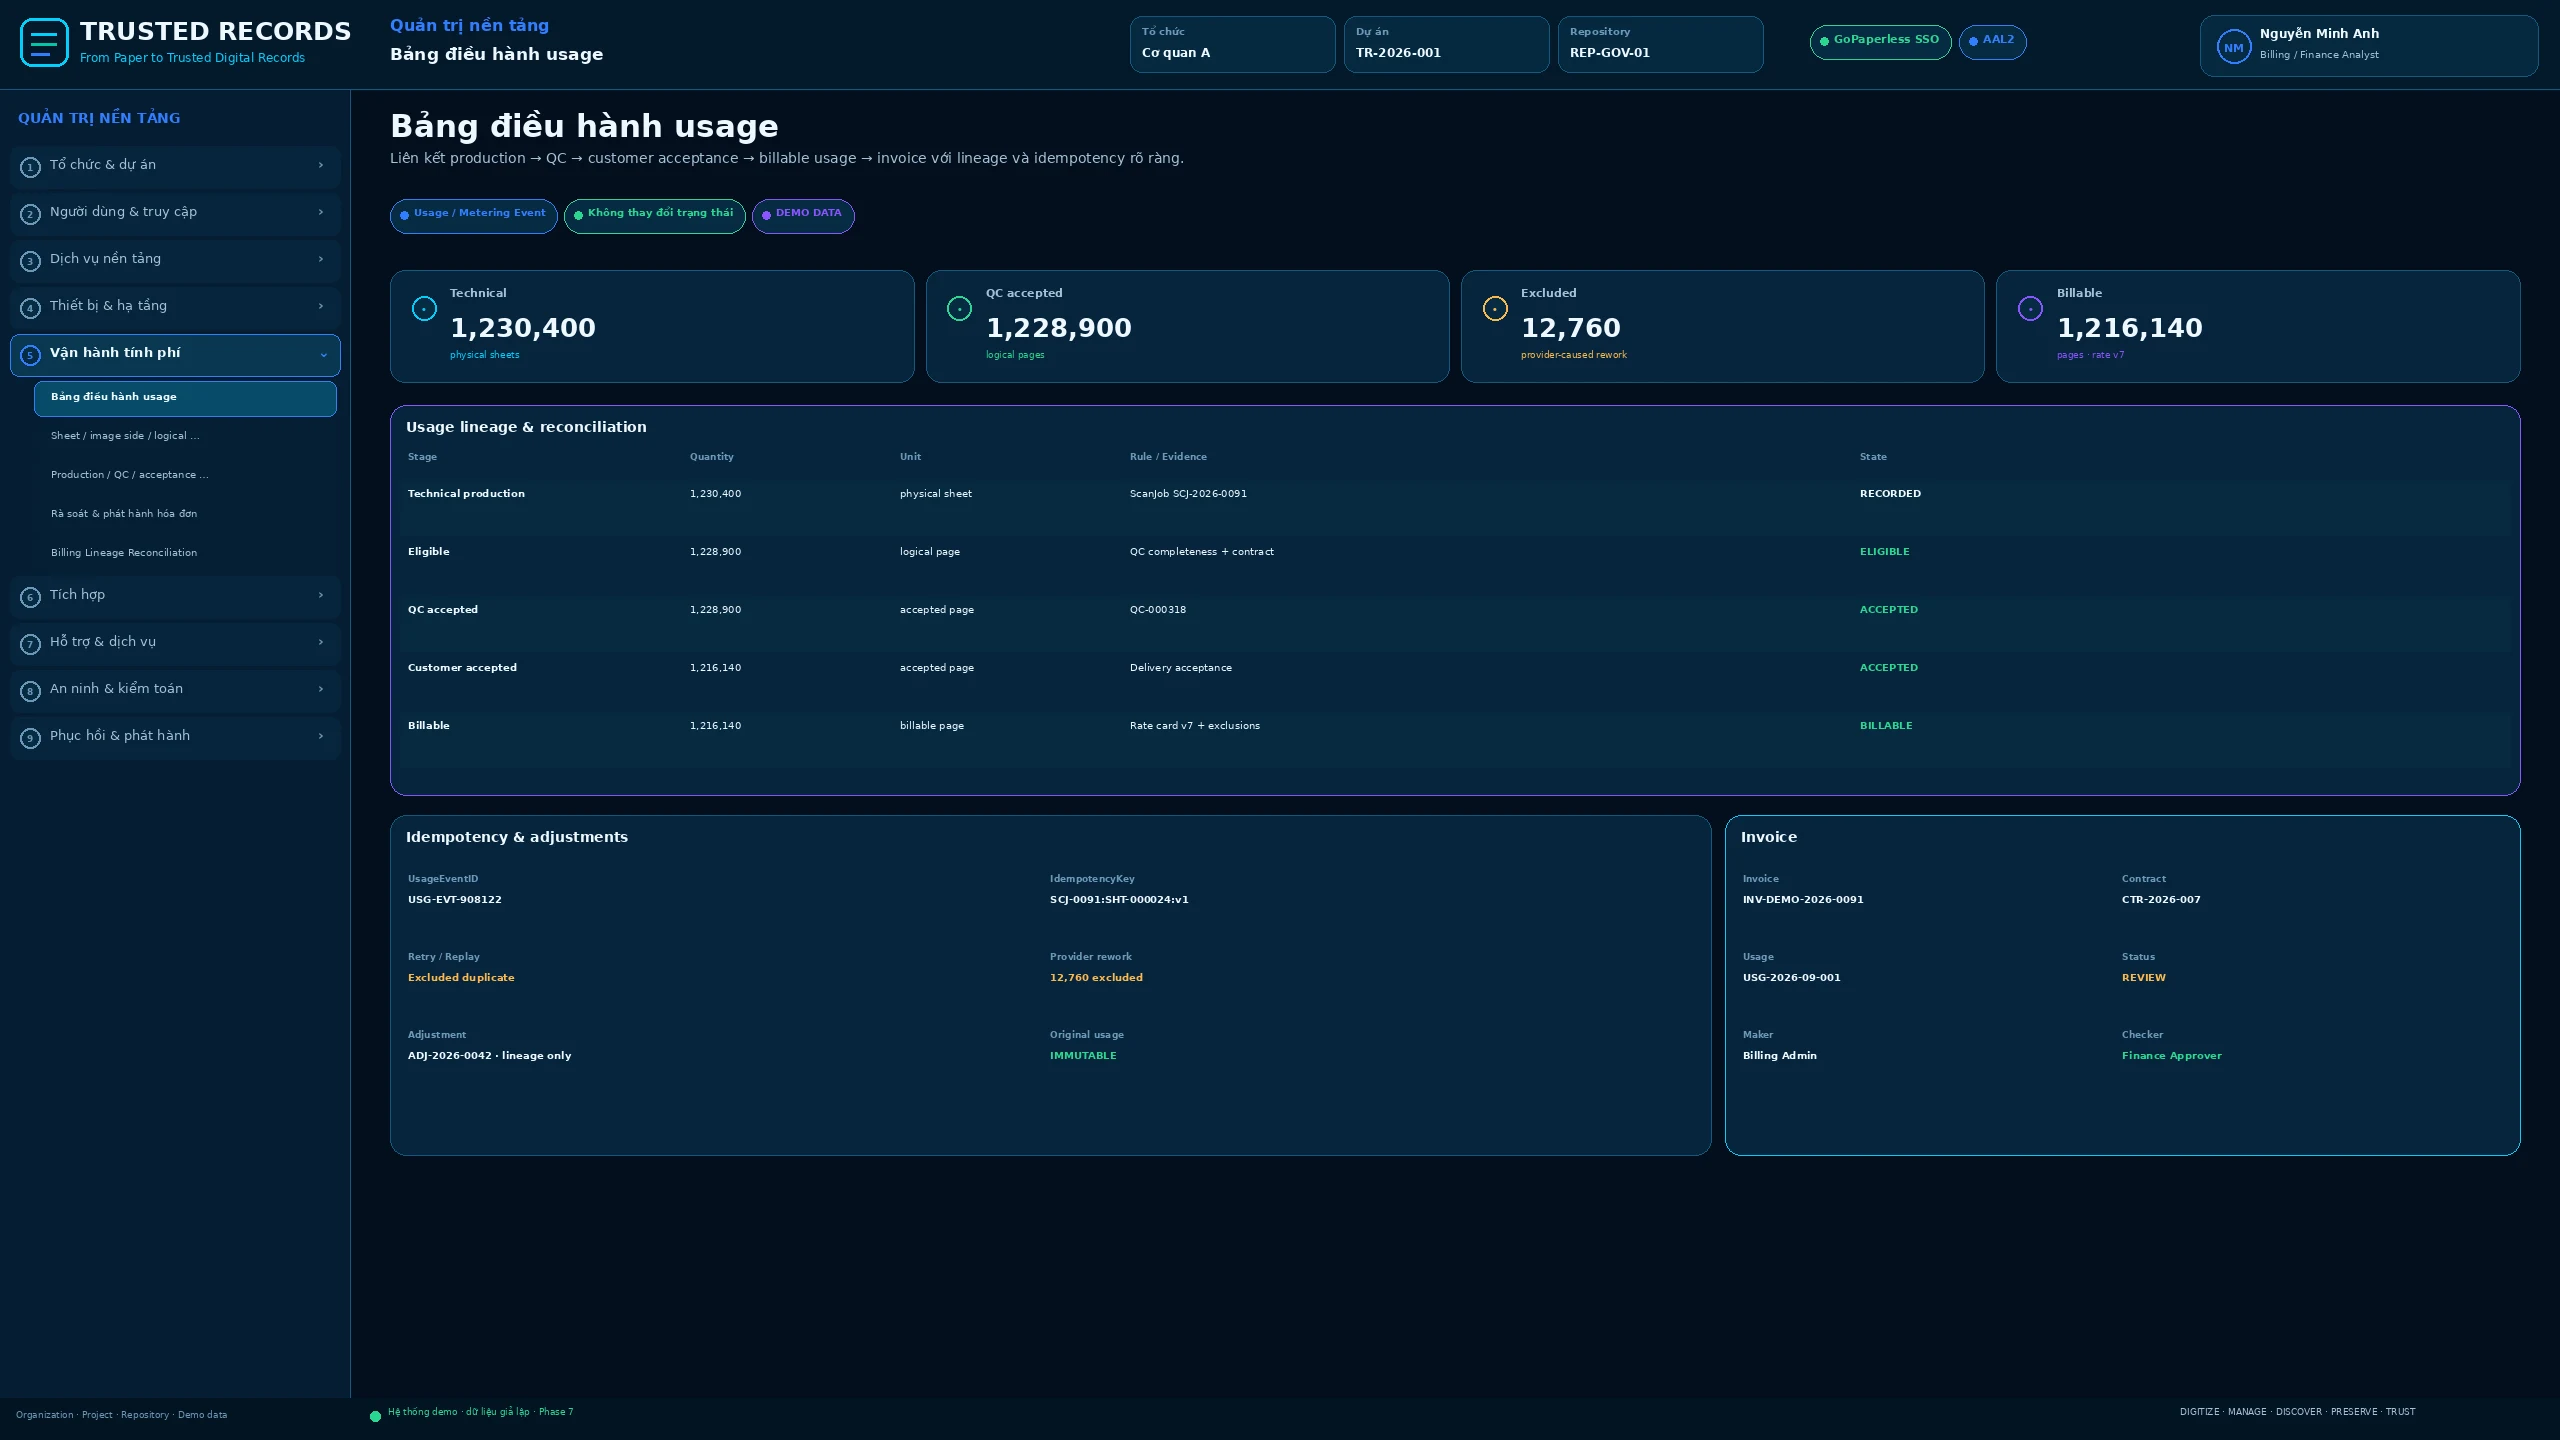This screenshot has height=1440, width=2560.
Task: Click invoice INV-DEMO-2026-0091
Action: [x=1803, y=900]
